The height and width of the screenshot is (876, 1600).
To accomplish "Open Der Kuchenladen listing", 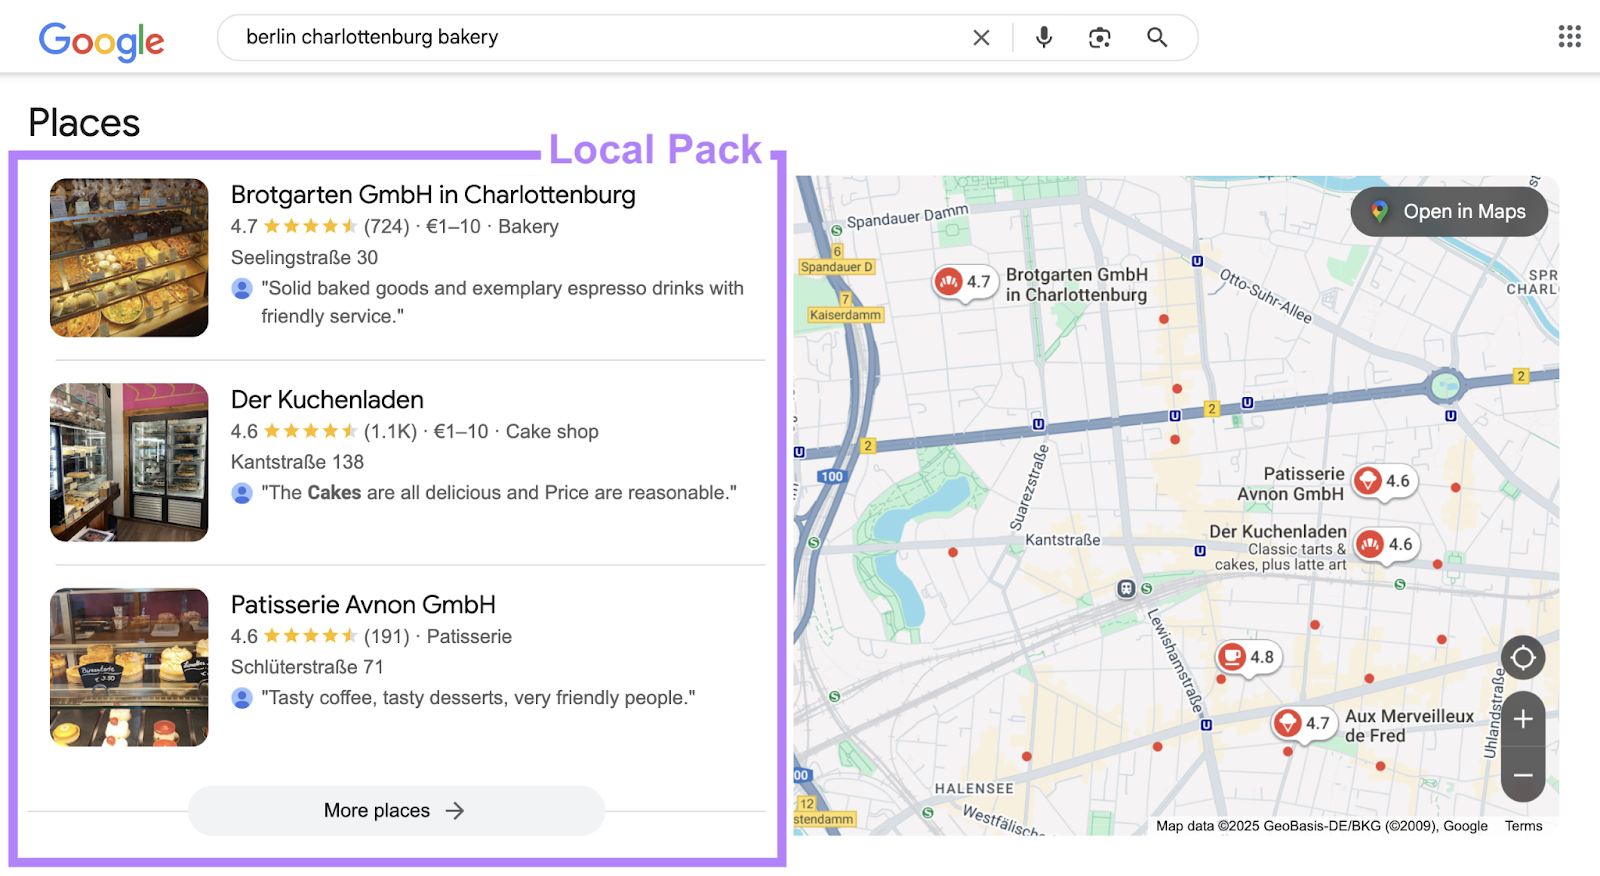I will click(327, 400).
